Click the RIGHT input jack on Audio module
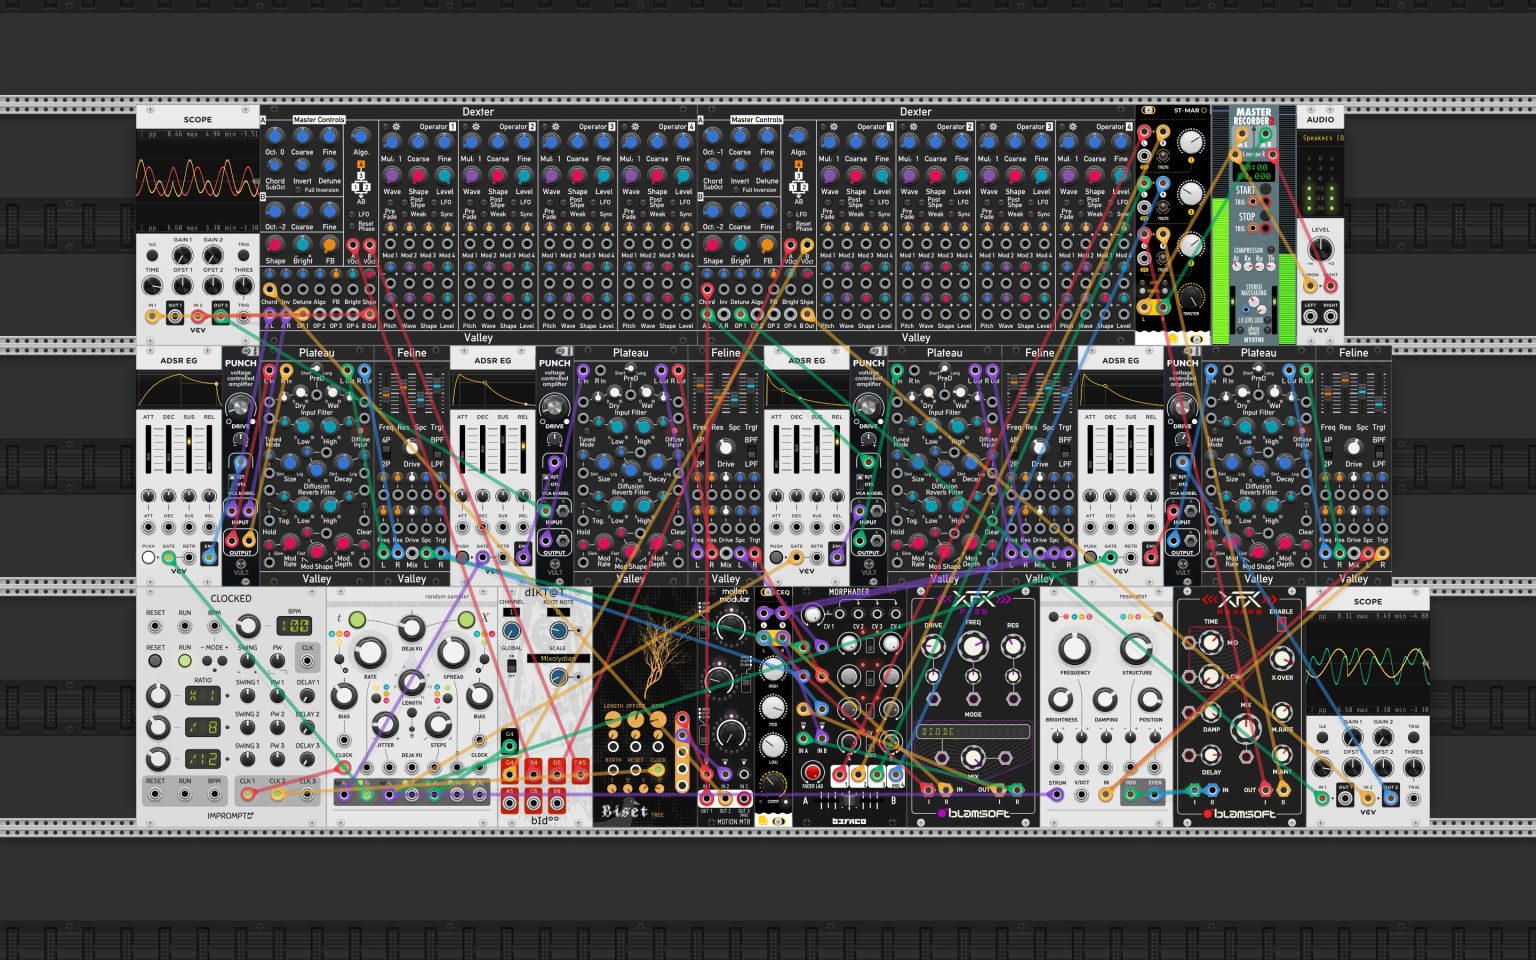 1331,316
